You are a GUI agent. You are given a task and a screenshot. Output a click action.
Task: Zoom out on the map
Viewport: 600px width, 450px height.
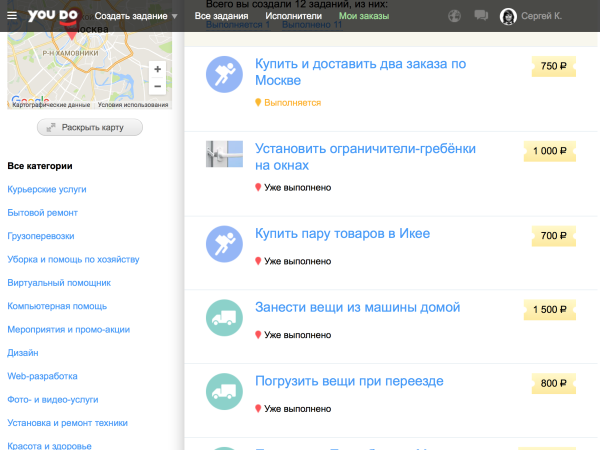pos(157,87)
